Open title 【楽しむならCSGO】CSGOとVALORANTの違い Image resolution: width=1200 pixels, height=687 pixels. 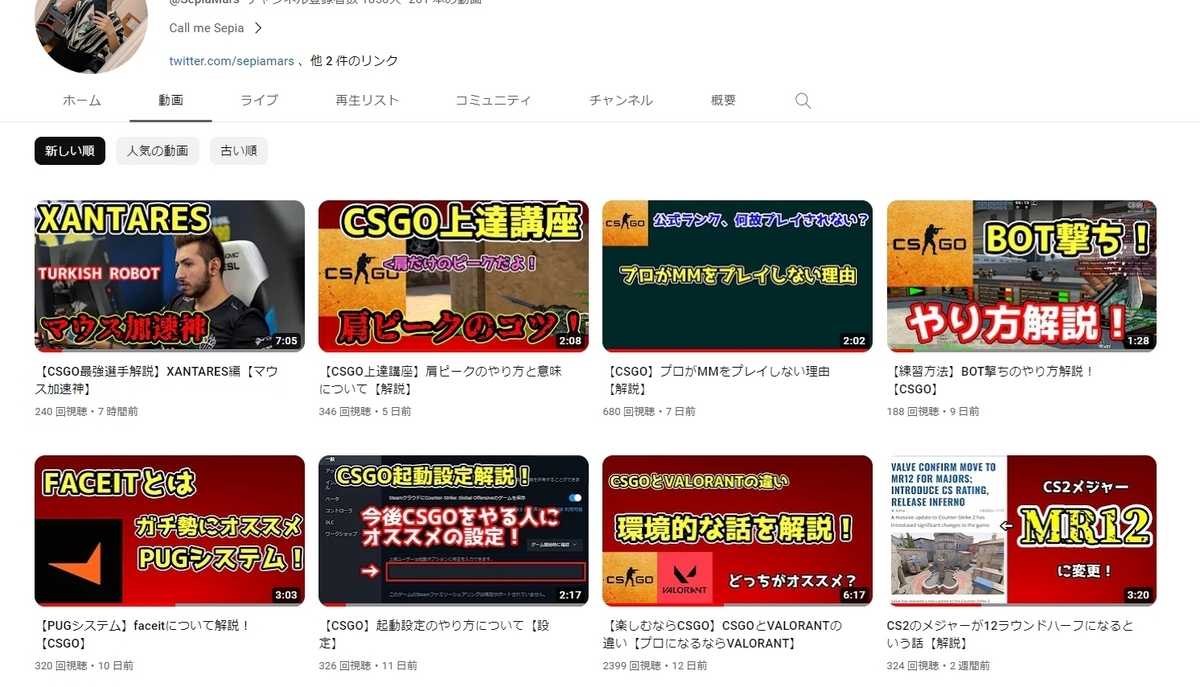722,635
